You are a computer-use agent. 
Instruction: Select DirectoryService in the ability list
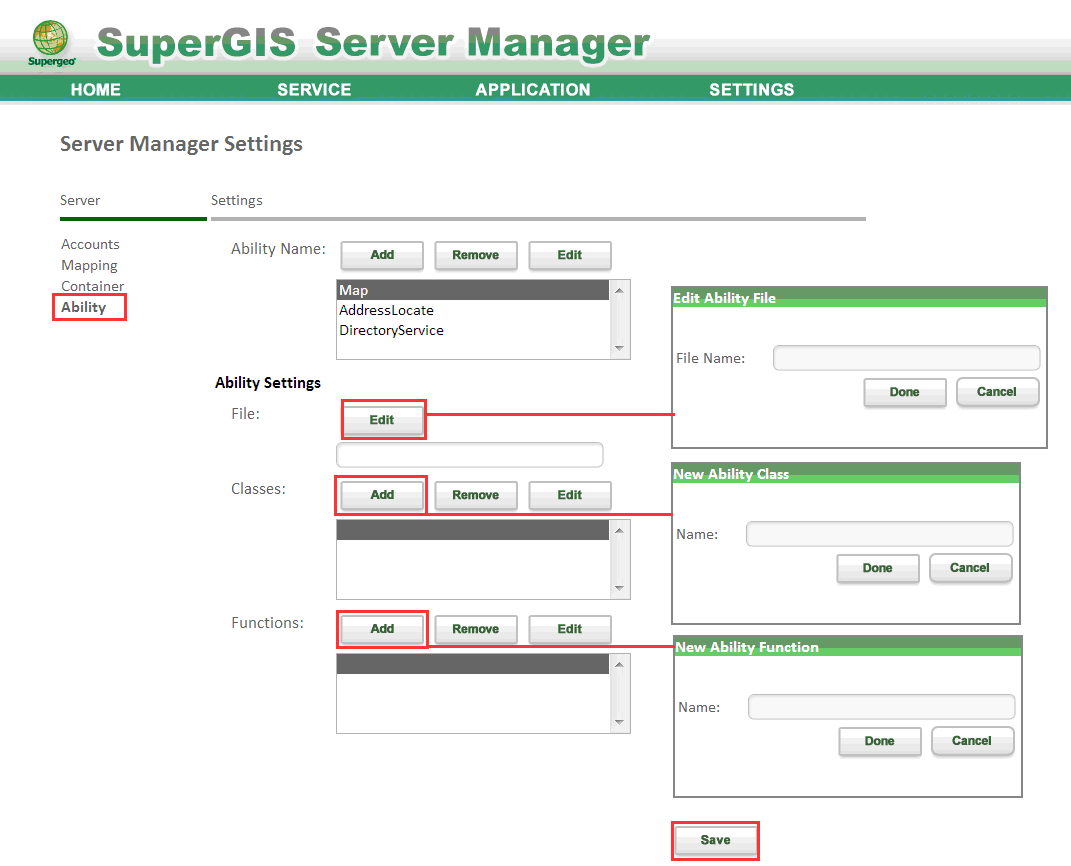[x=473, y=330]
